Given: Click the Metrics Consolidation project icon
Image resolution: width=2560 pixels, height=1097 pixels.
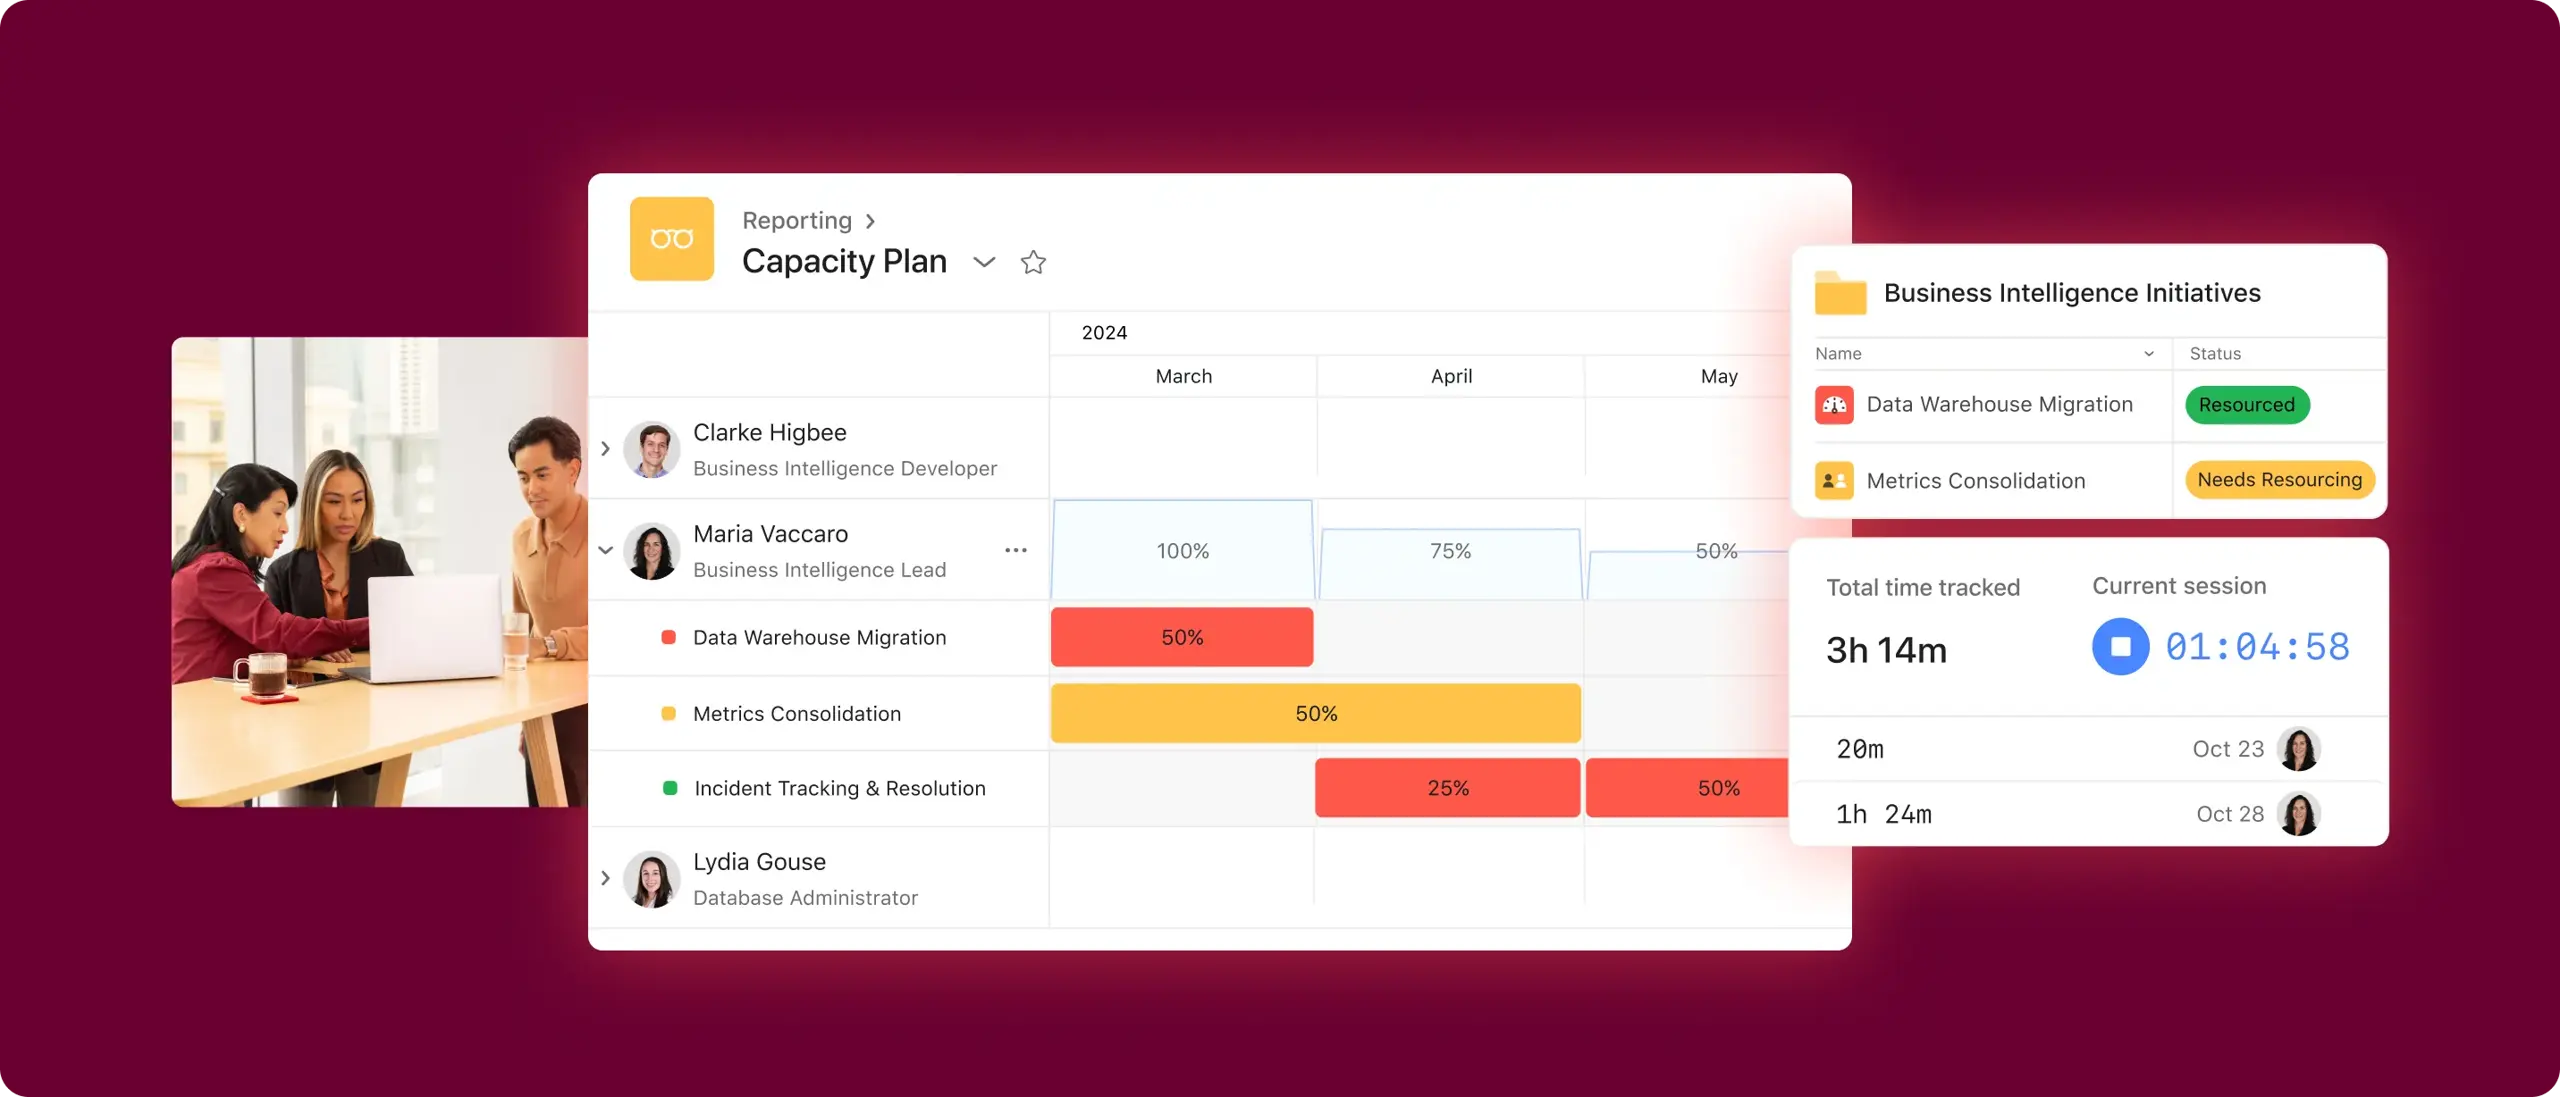Looking at the screenshot, I should (x=1833, y=478).
